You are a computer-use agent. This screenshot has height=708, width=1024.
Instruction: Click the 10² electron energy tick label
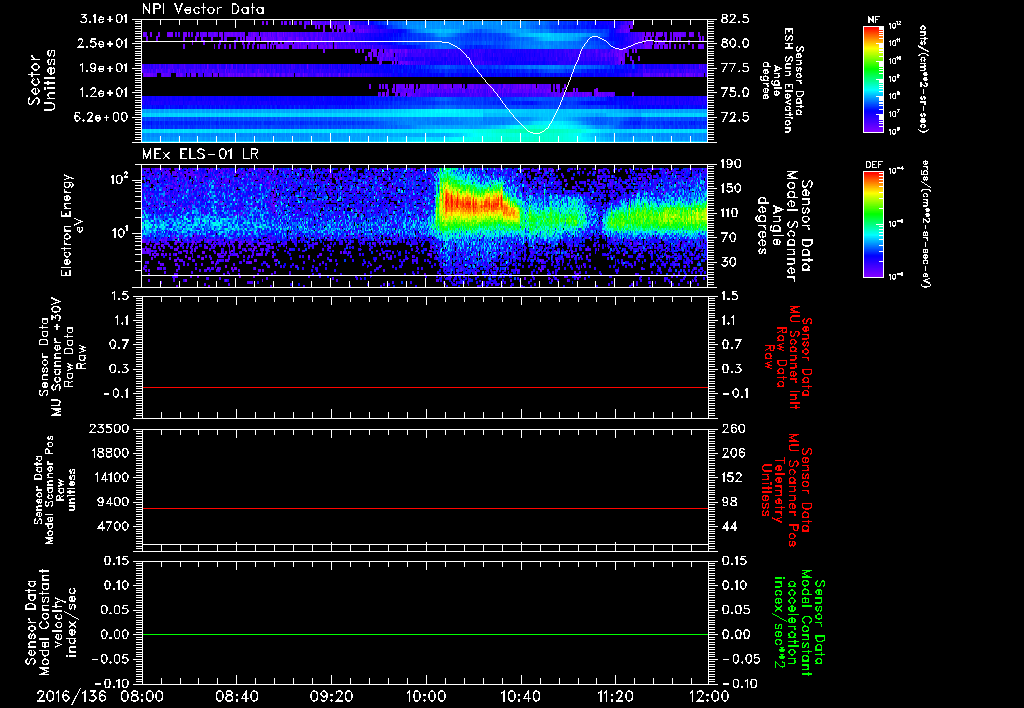click(122, 179)
